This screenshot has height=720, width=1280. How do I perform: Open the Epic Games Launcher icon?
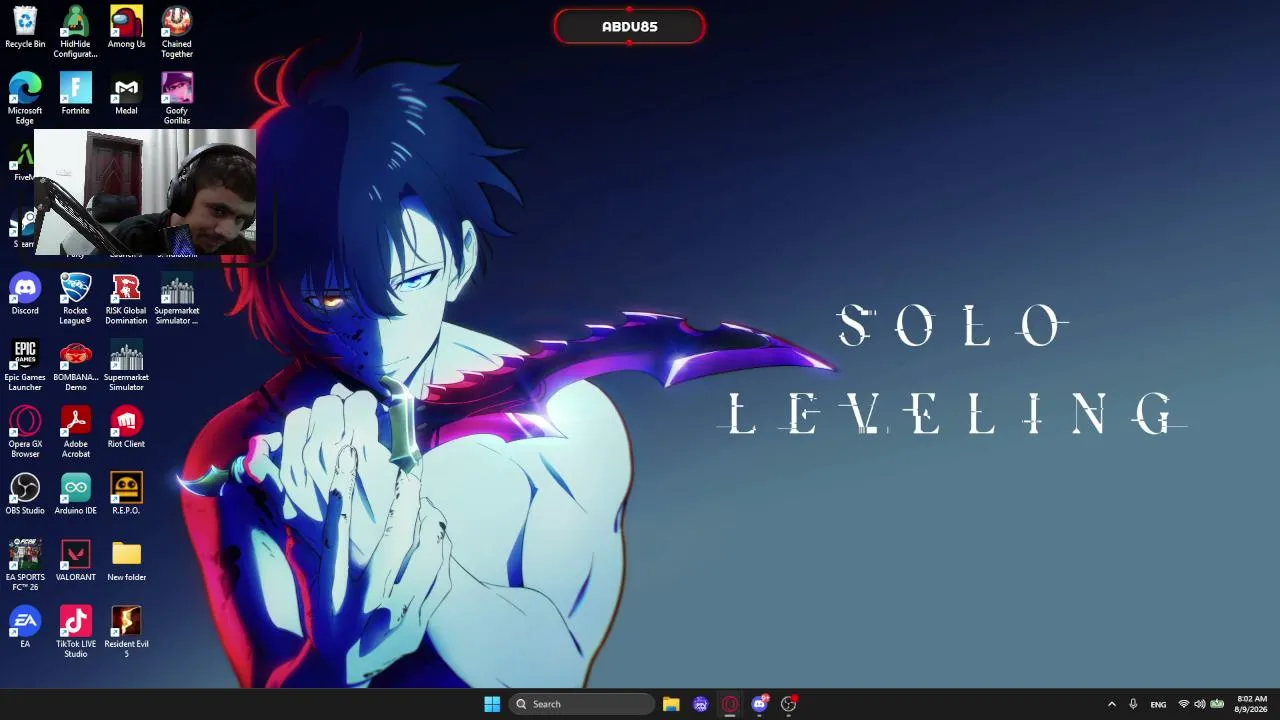pyautogui.click(x=25, y=365)
